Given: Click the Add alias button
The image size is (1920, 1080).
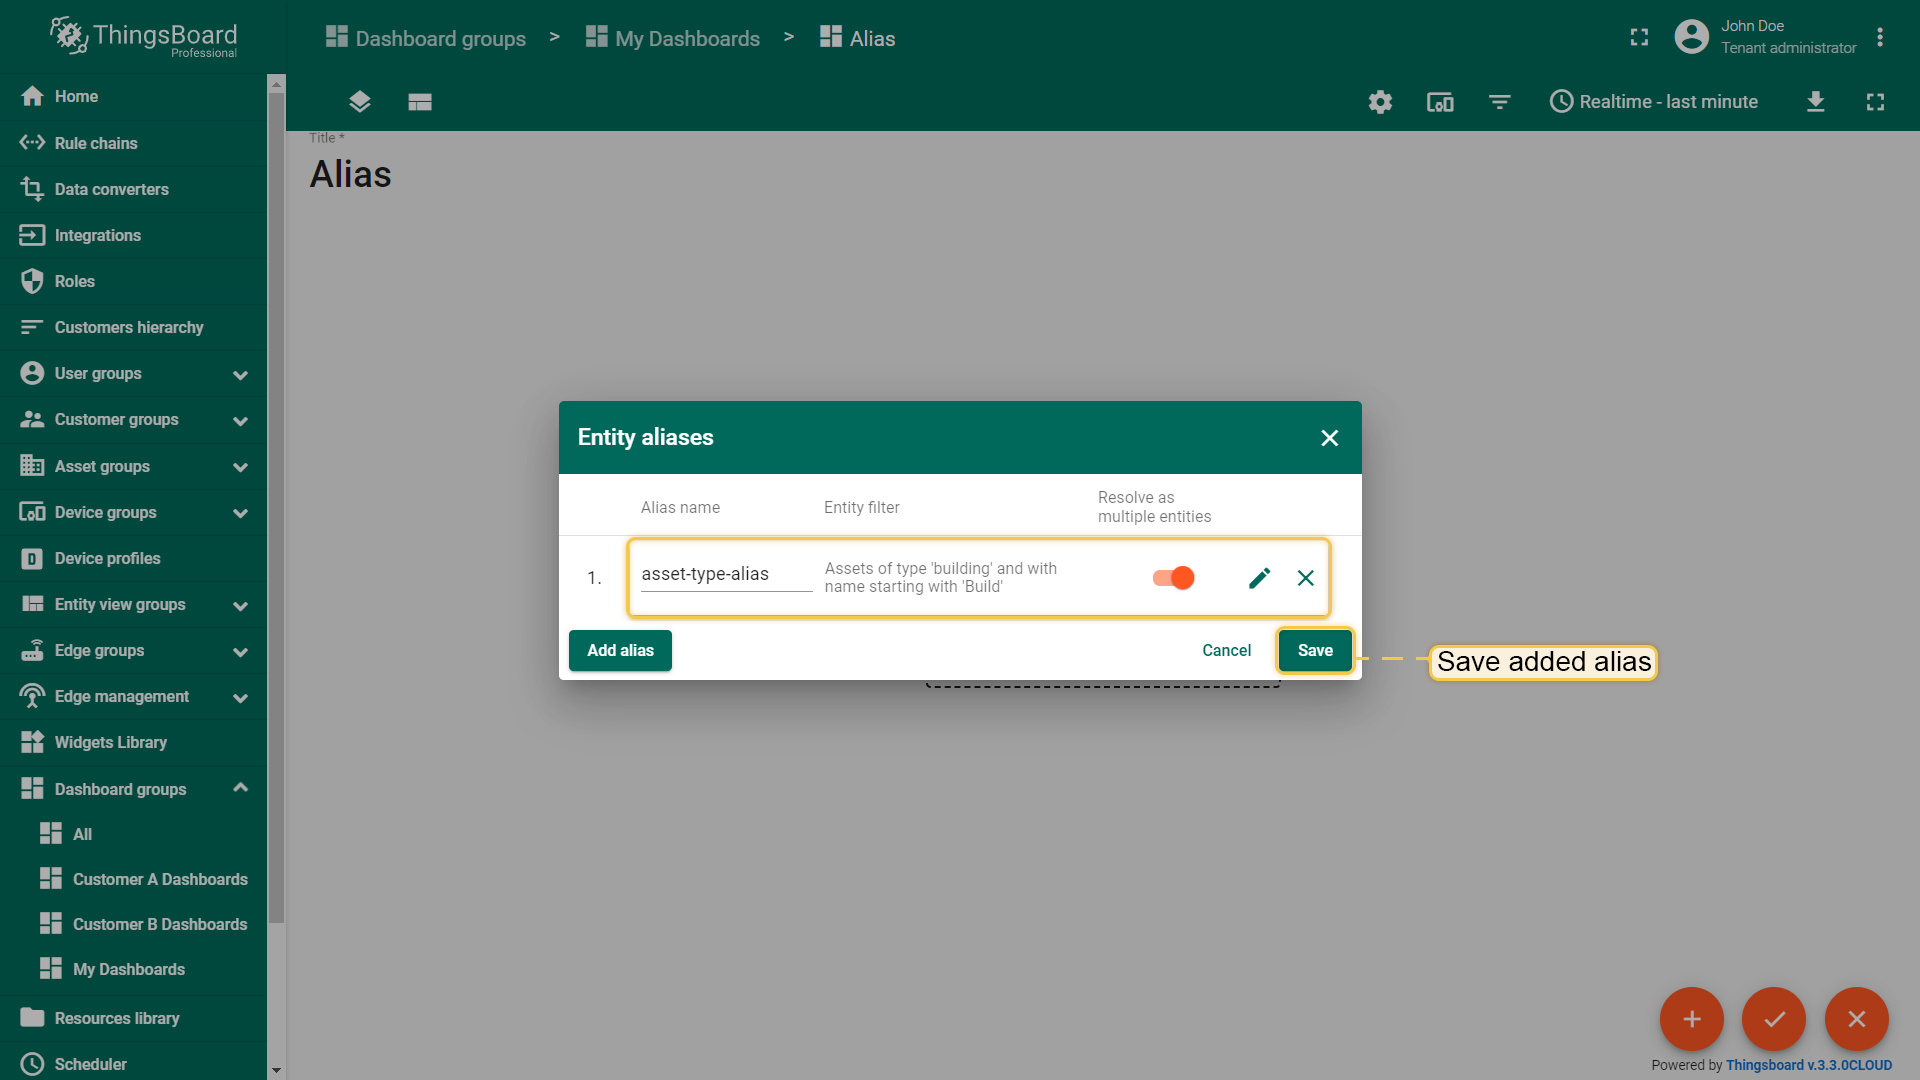Looking at the screenshot, I should [x=620, y=650].
